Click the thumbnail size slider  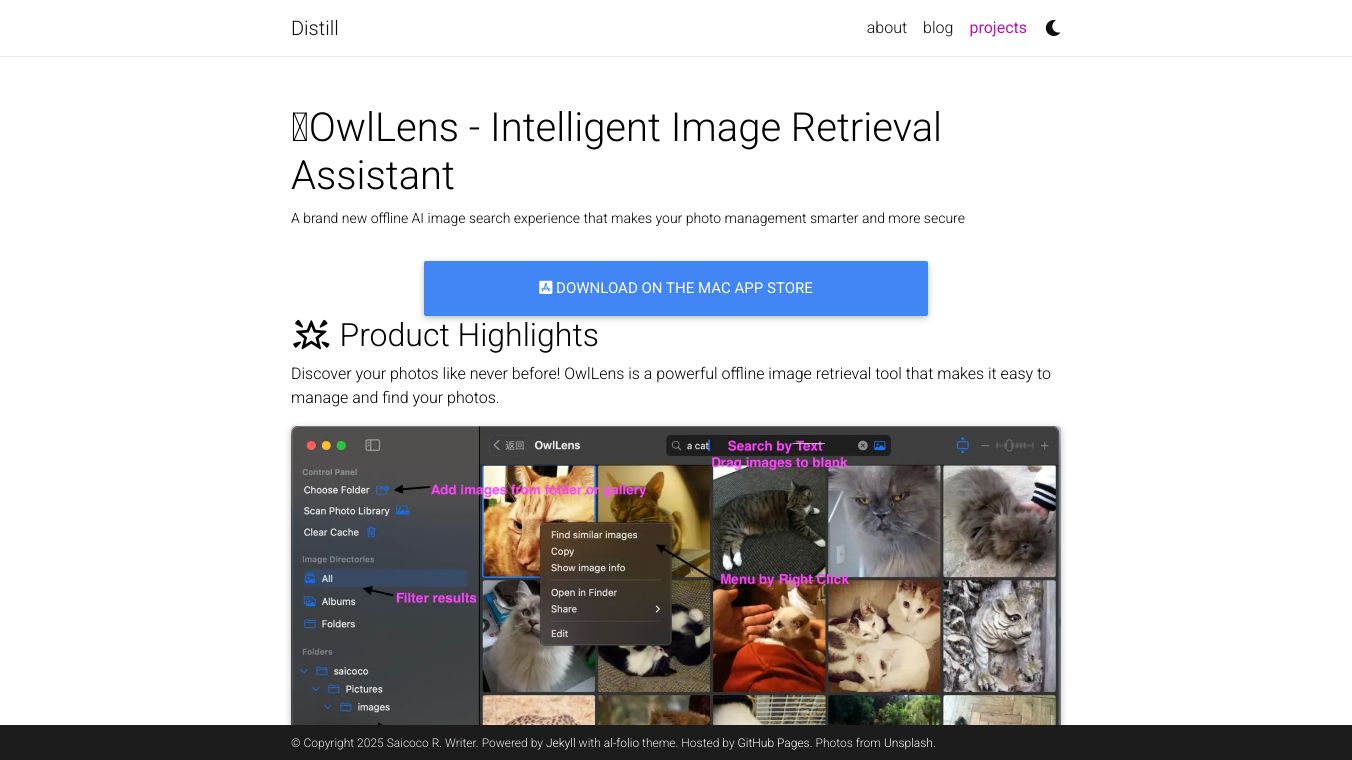pos(1015,446)
